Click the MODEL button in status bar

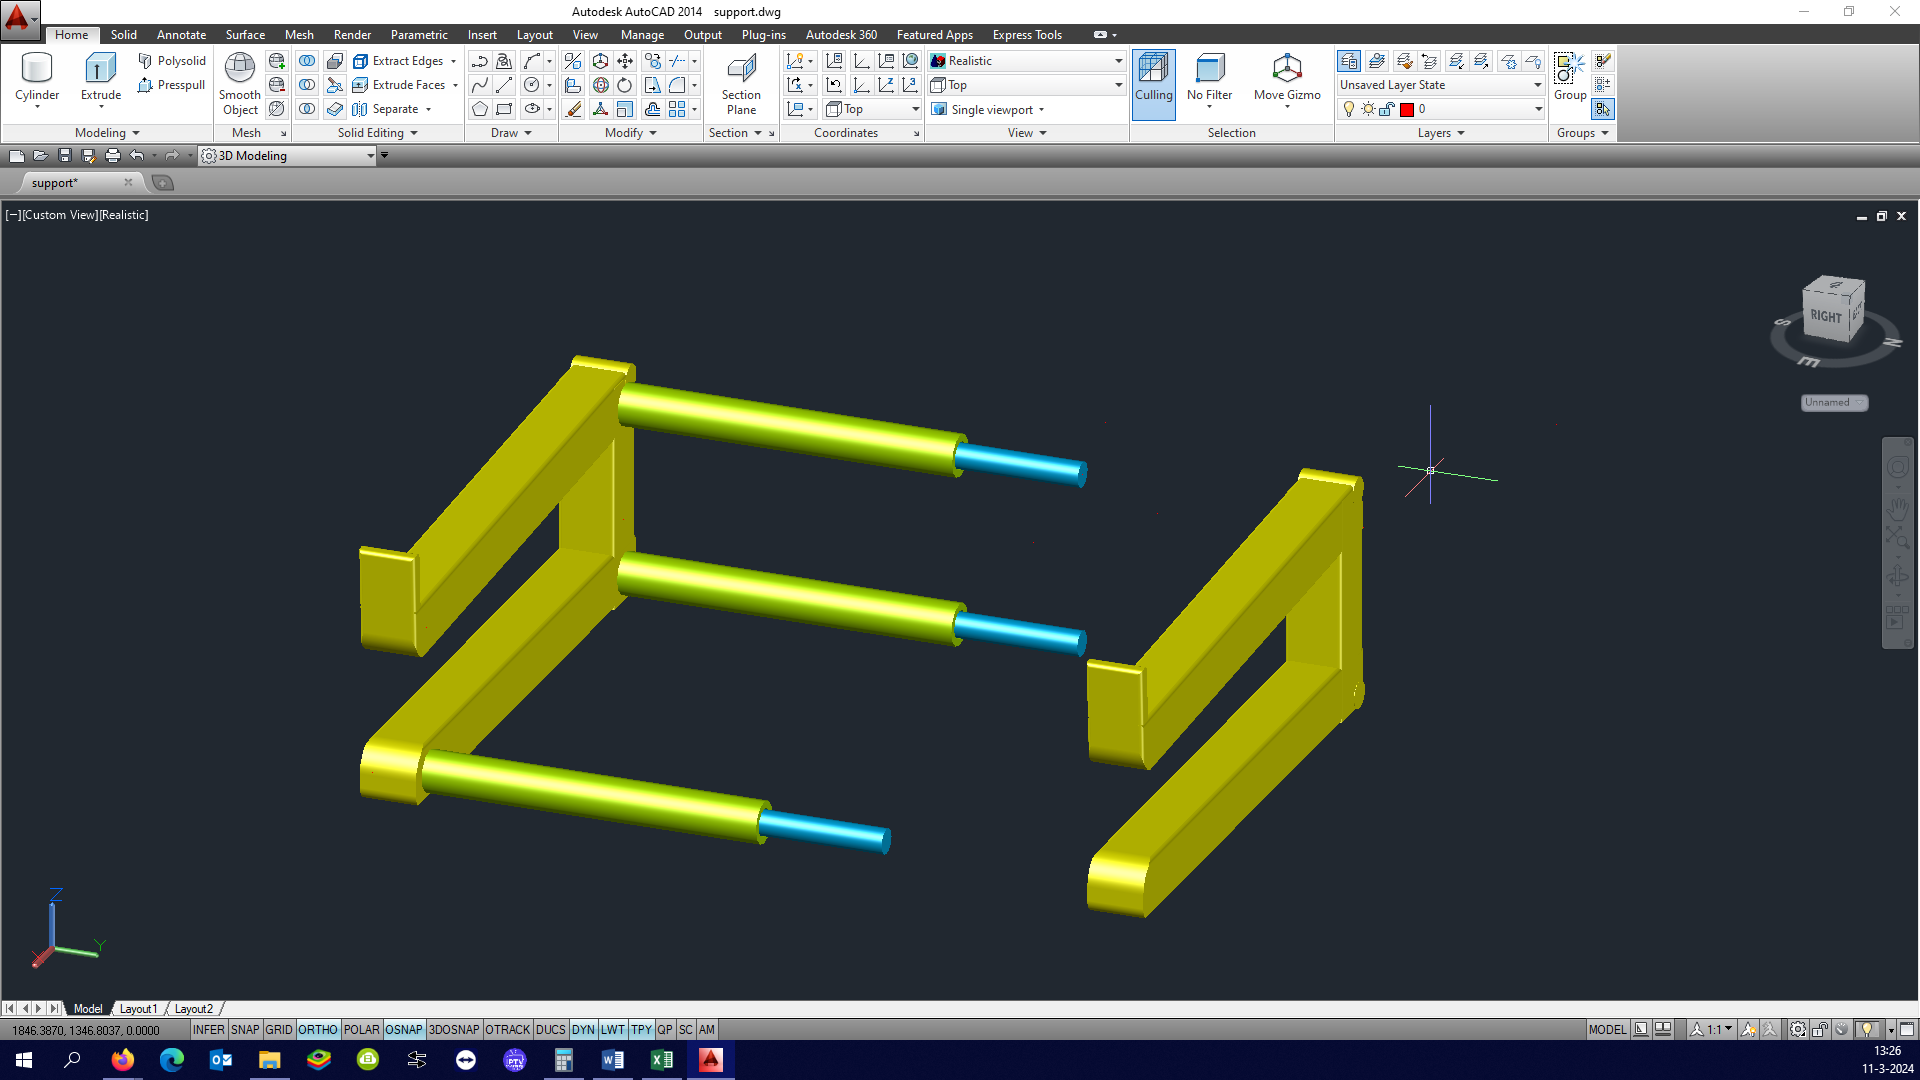[x=1607, y=1029]
